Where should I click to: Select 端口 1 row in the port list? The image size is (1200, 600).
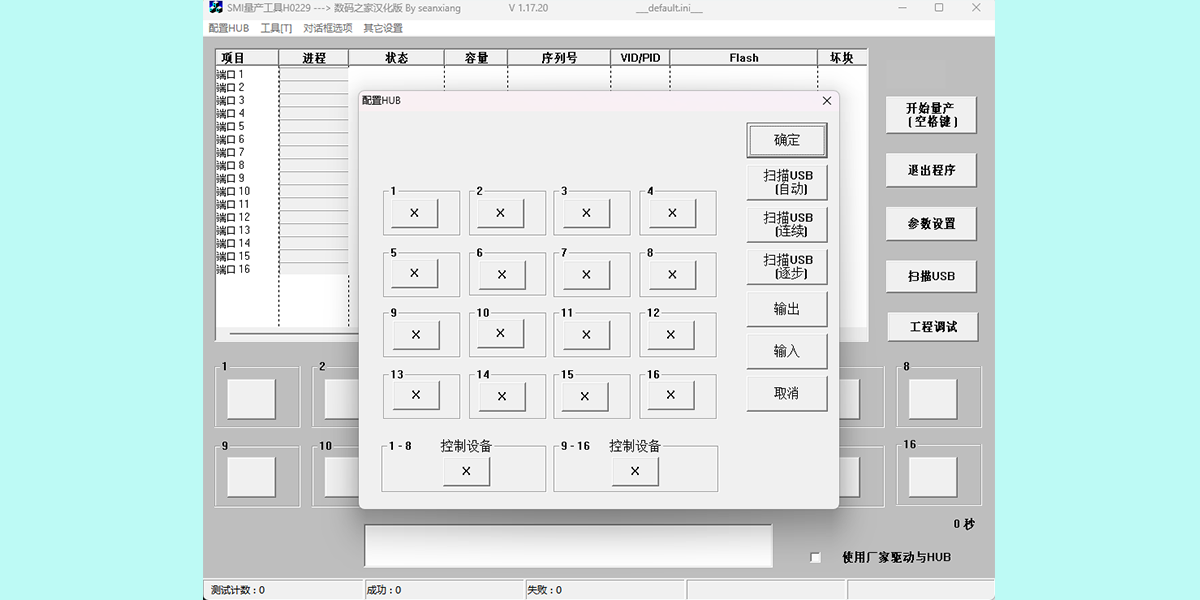[230, 75]
